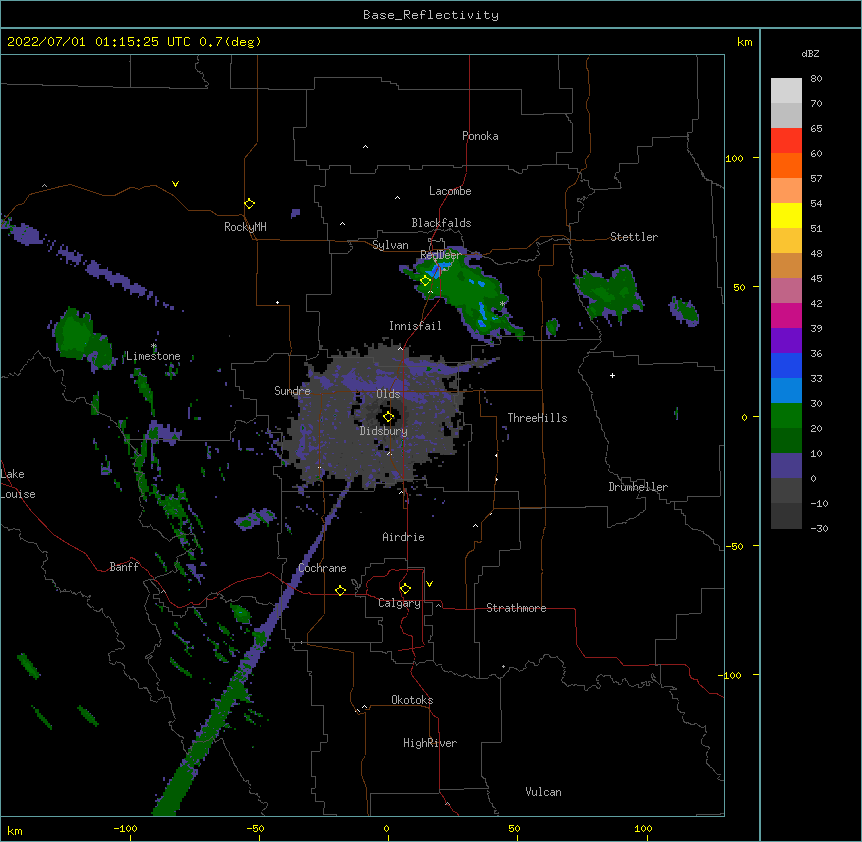
Task: Select the magenta 39–42 dBZ legend band
Action: click(786, 315)
